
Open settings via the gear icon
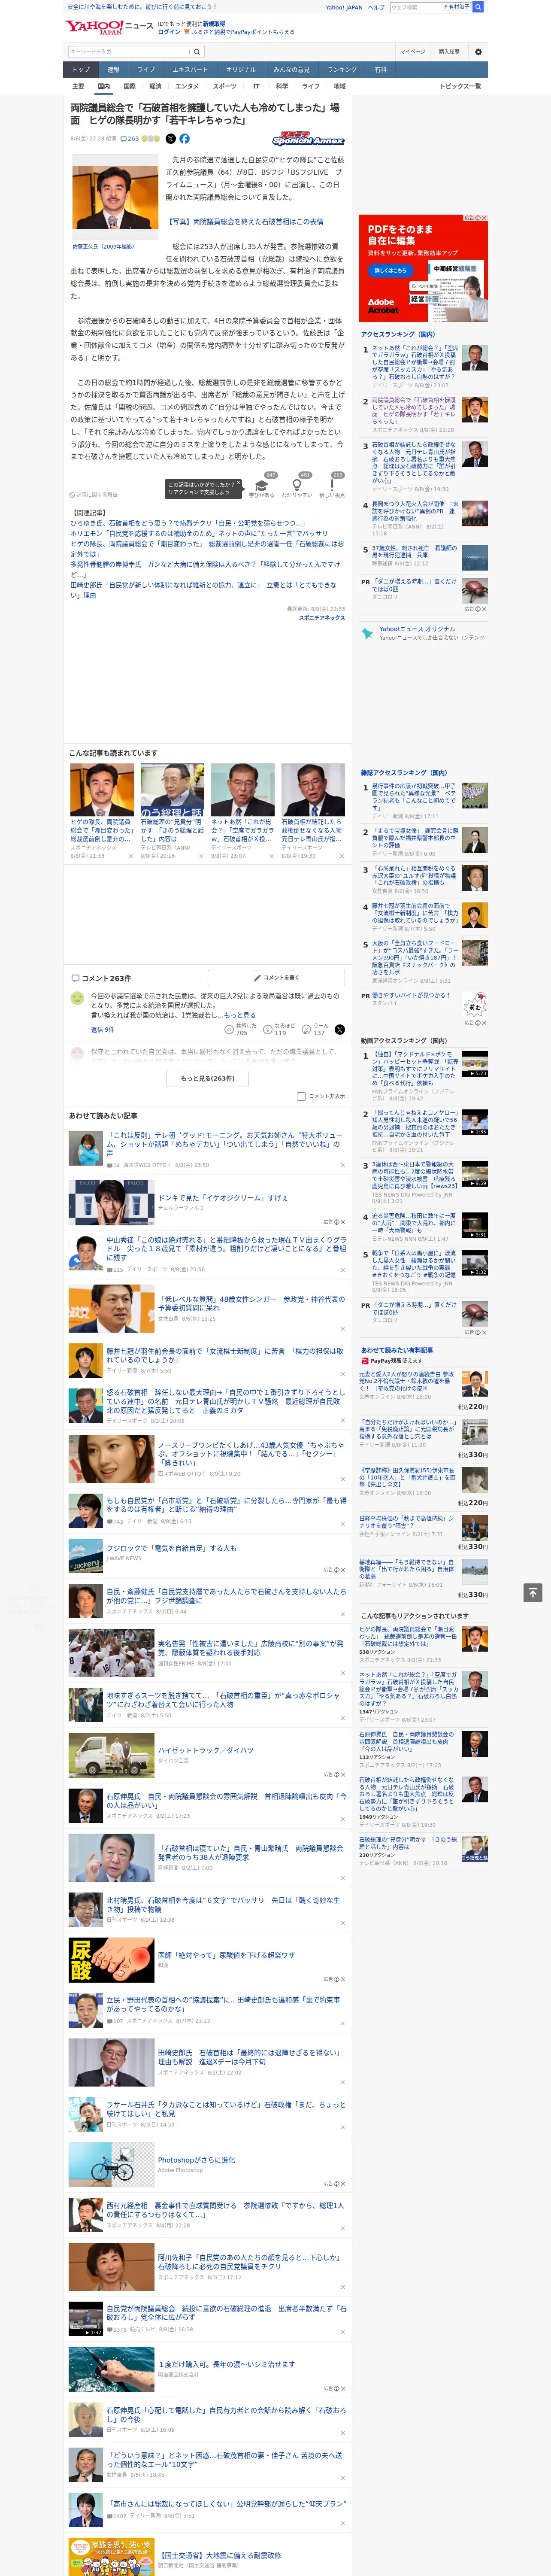tap(478, 51)
